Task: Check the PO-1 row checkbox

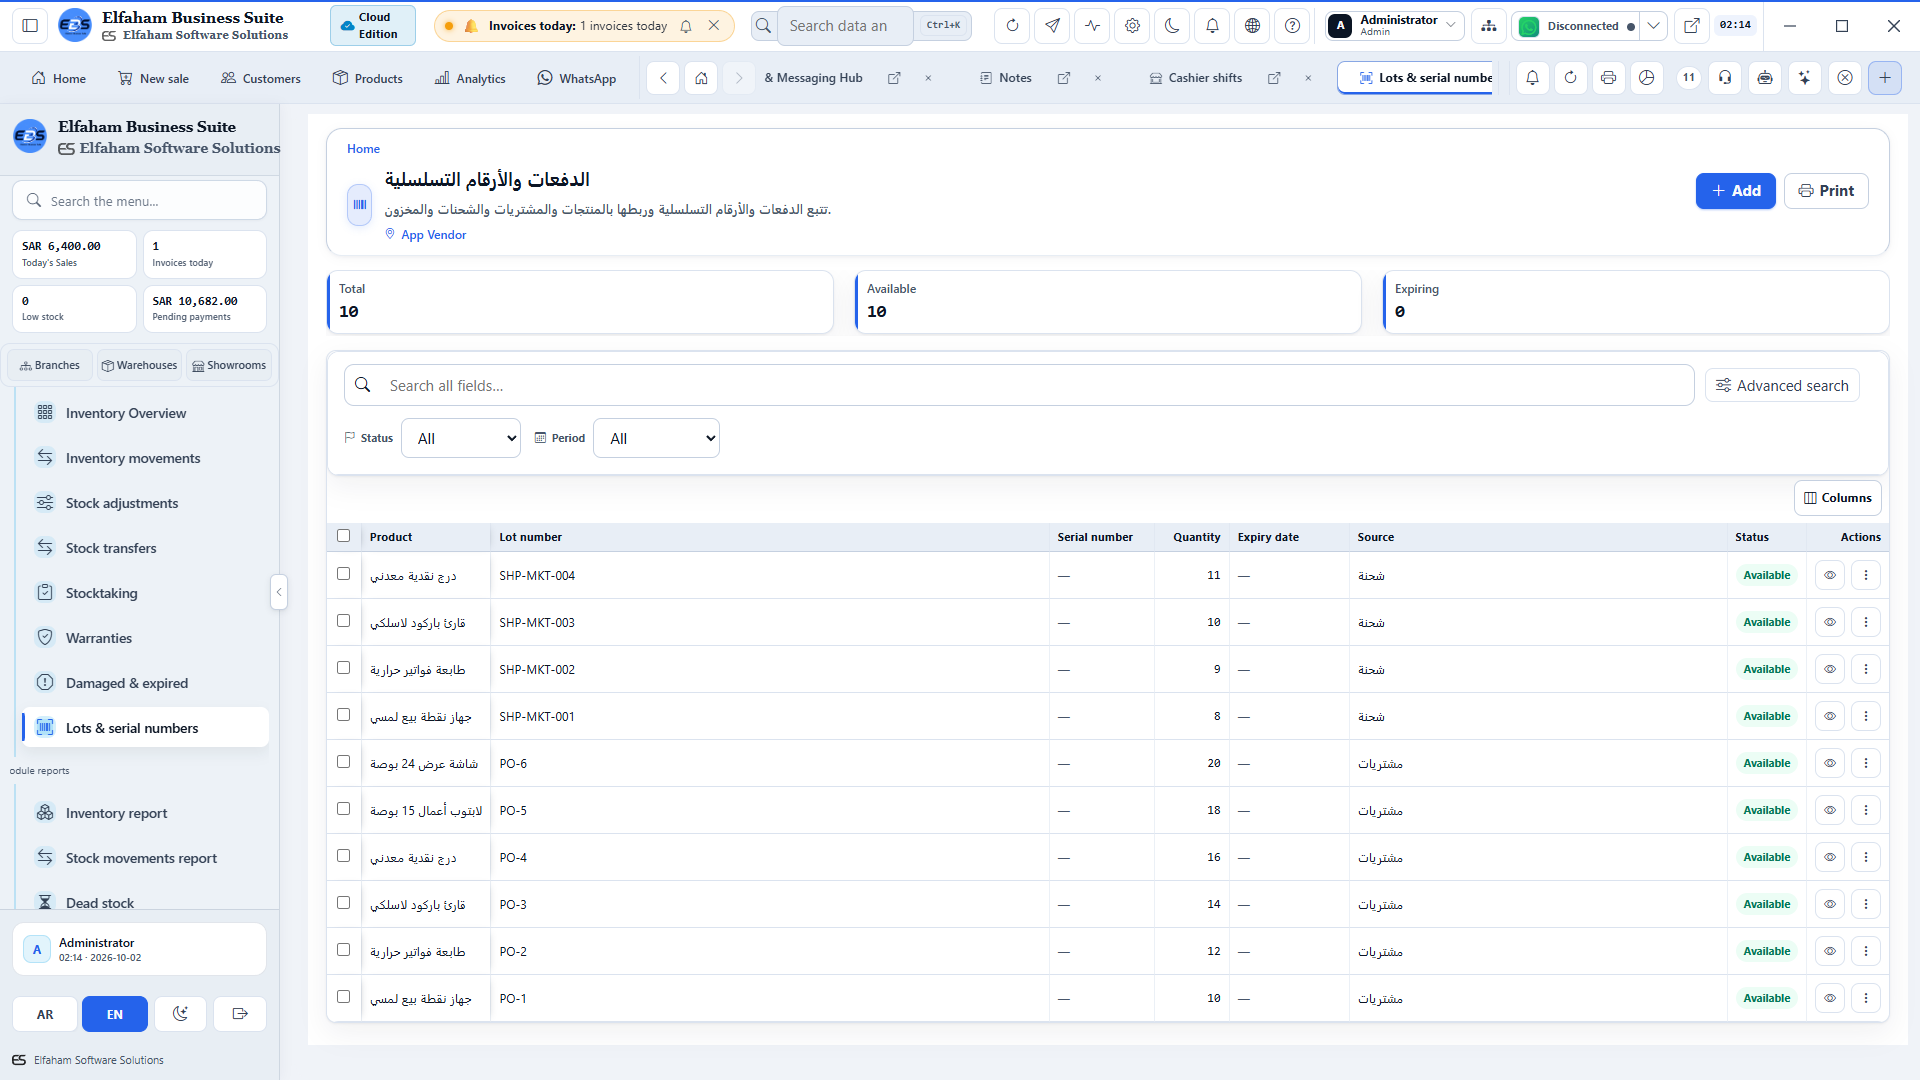Action: coord(344,997)
